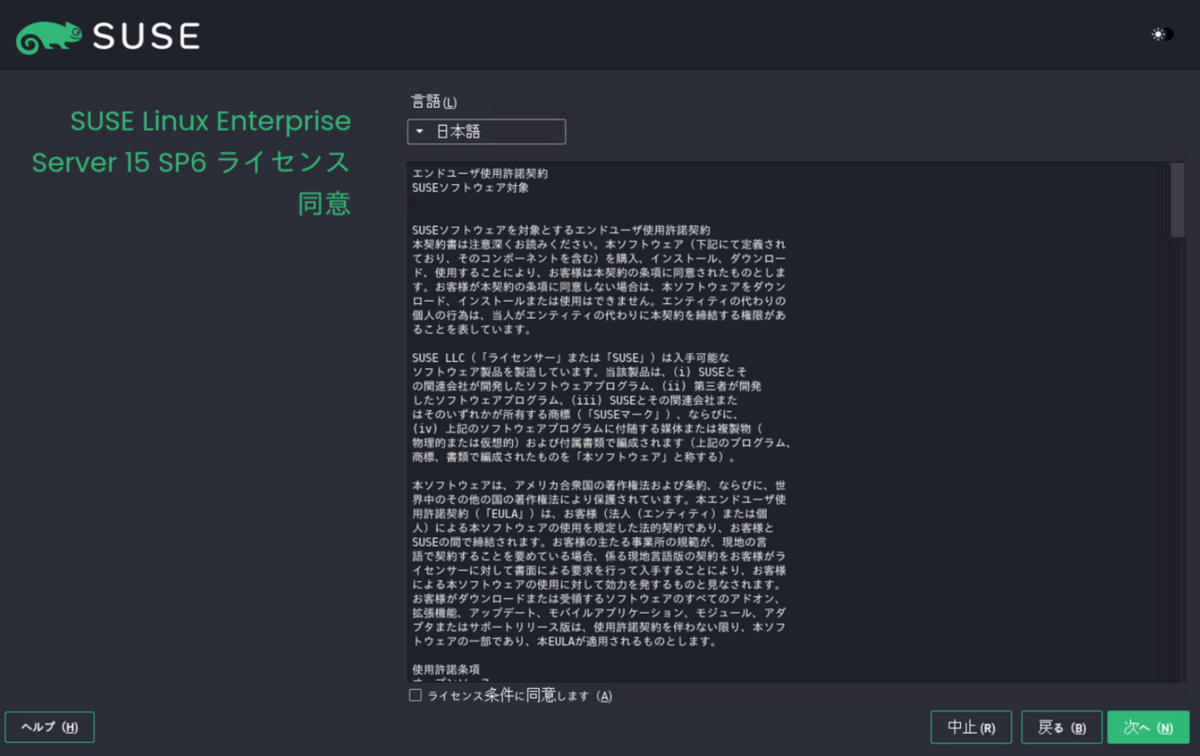
Task: Click the dropdown arrow beside 日本語
Action: 419,131
